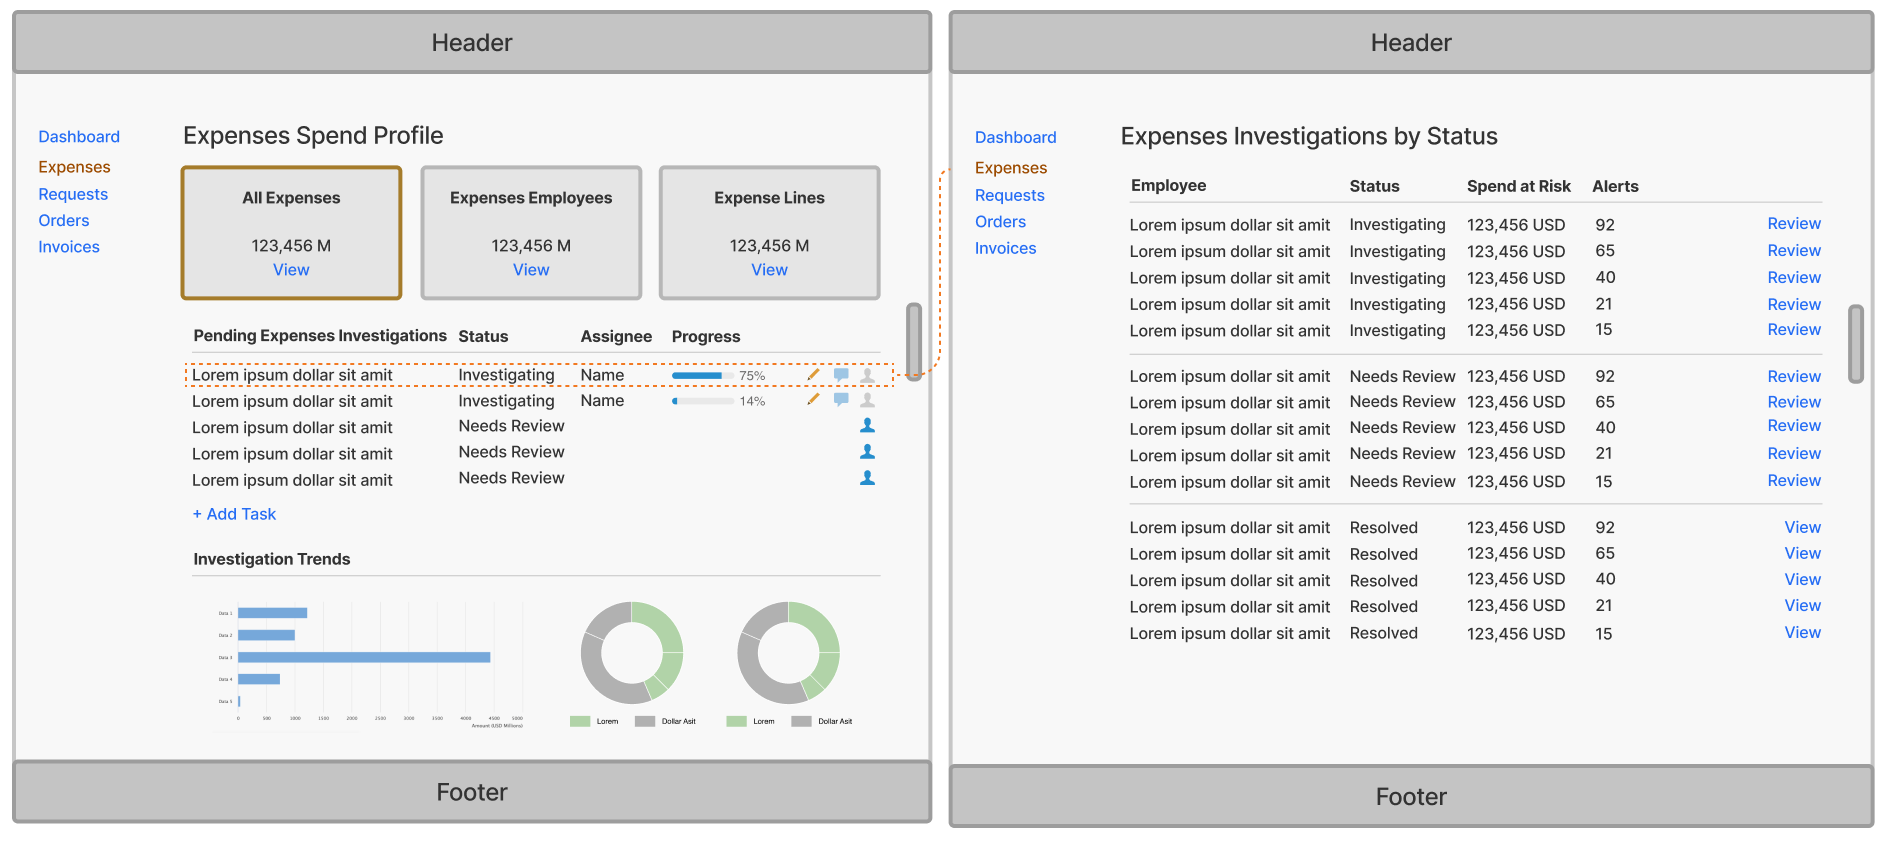Open the comment bubble in the 75% row
The width and height of the screenshot is (1884, 844).
point(841,375)
